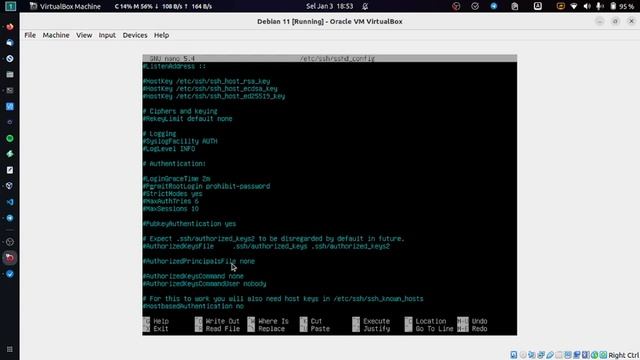Open the File menu in VirtualBox
Image resolution: width=640 pixels, height=360 pixels.
point(30,35)
